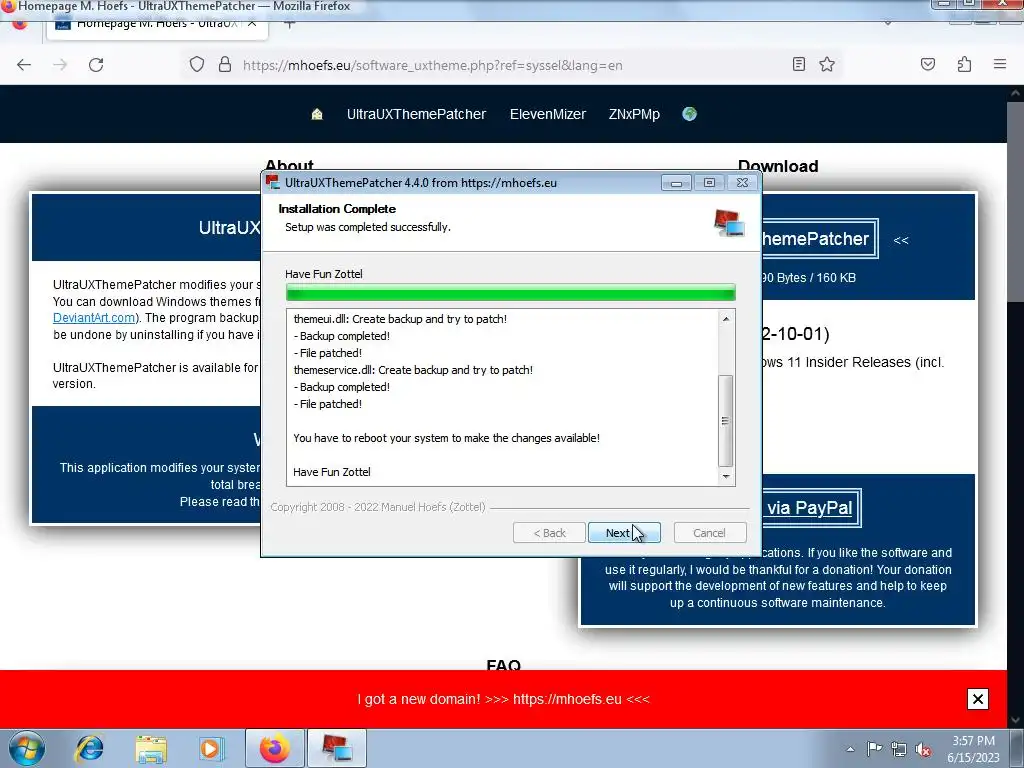Close the red new-domain banner

(x=978, y=699)
